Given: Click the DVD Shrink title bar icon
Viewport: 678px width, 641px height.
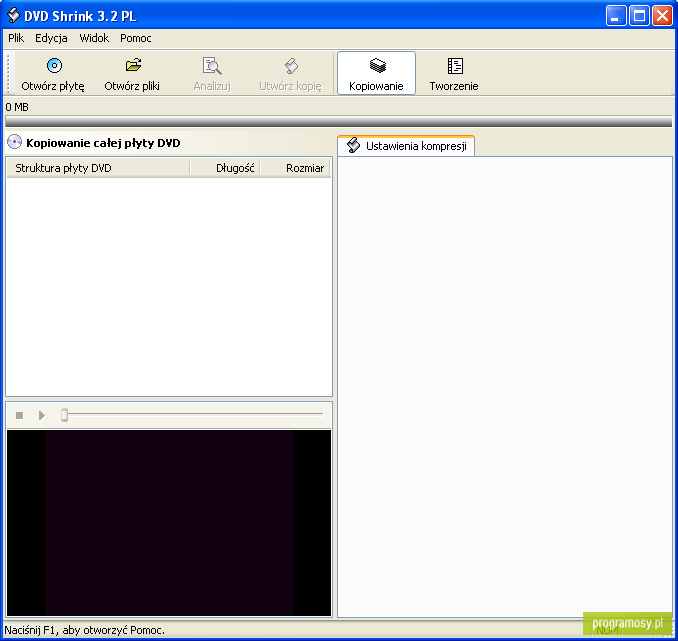Looking at the screenshot, I should [13, 15].
